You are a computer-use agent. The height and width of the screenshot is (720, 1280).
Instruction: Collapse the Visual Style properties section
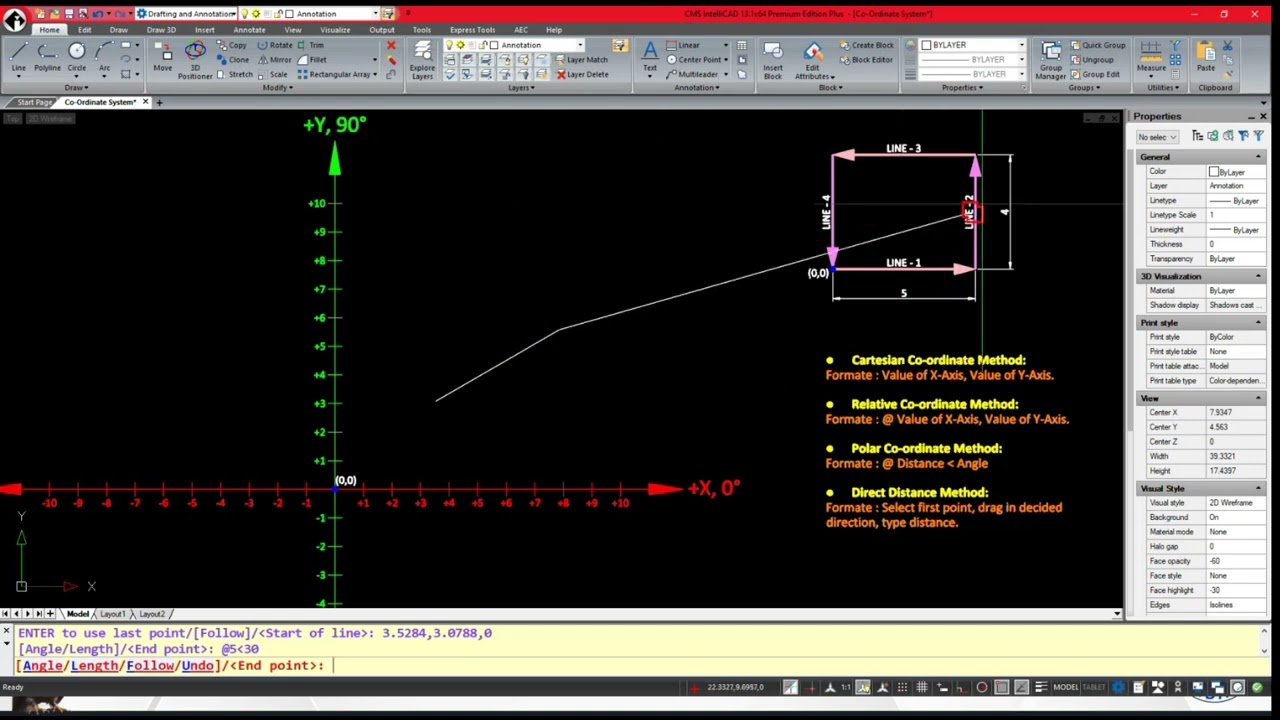point(1258,488)
